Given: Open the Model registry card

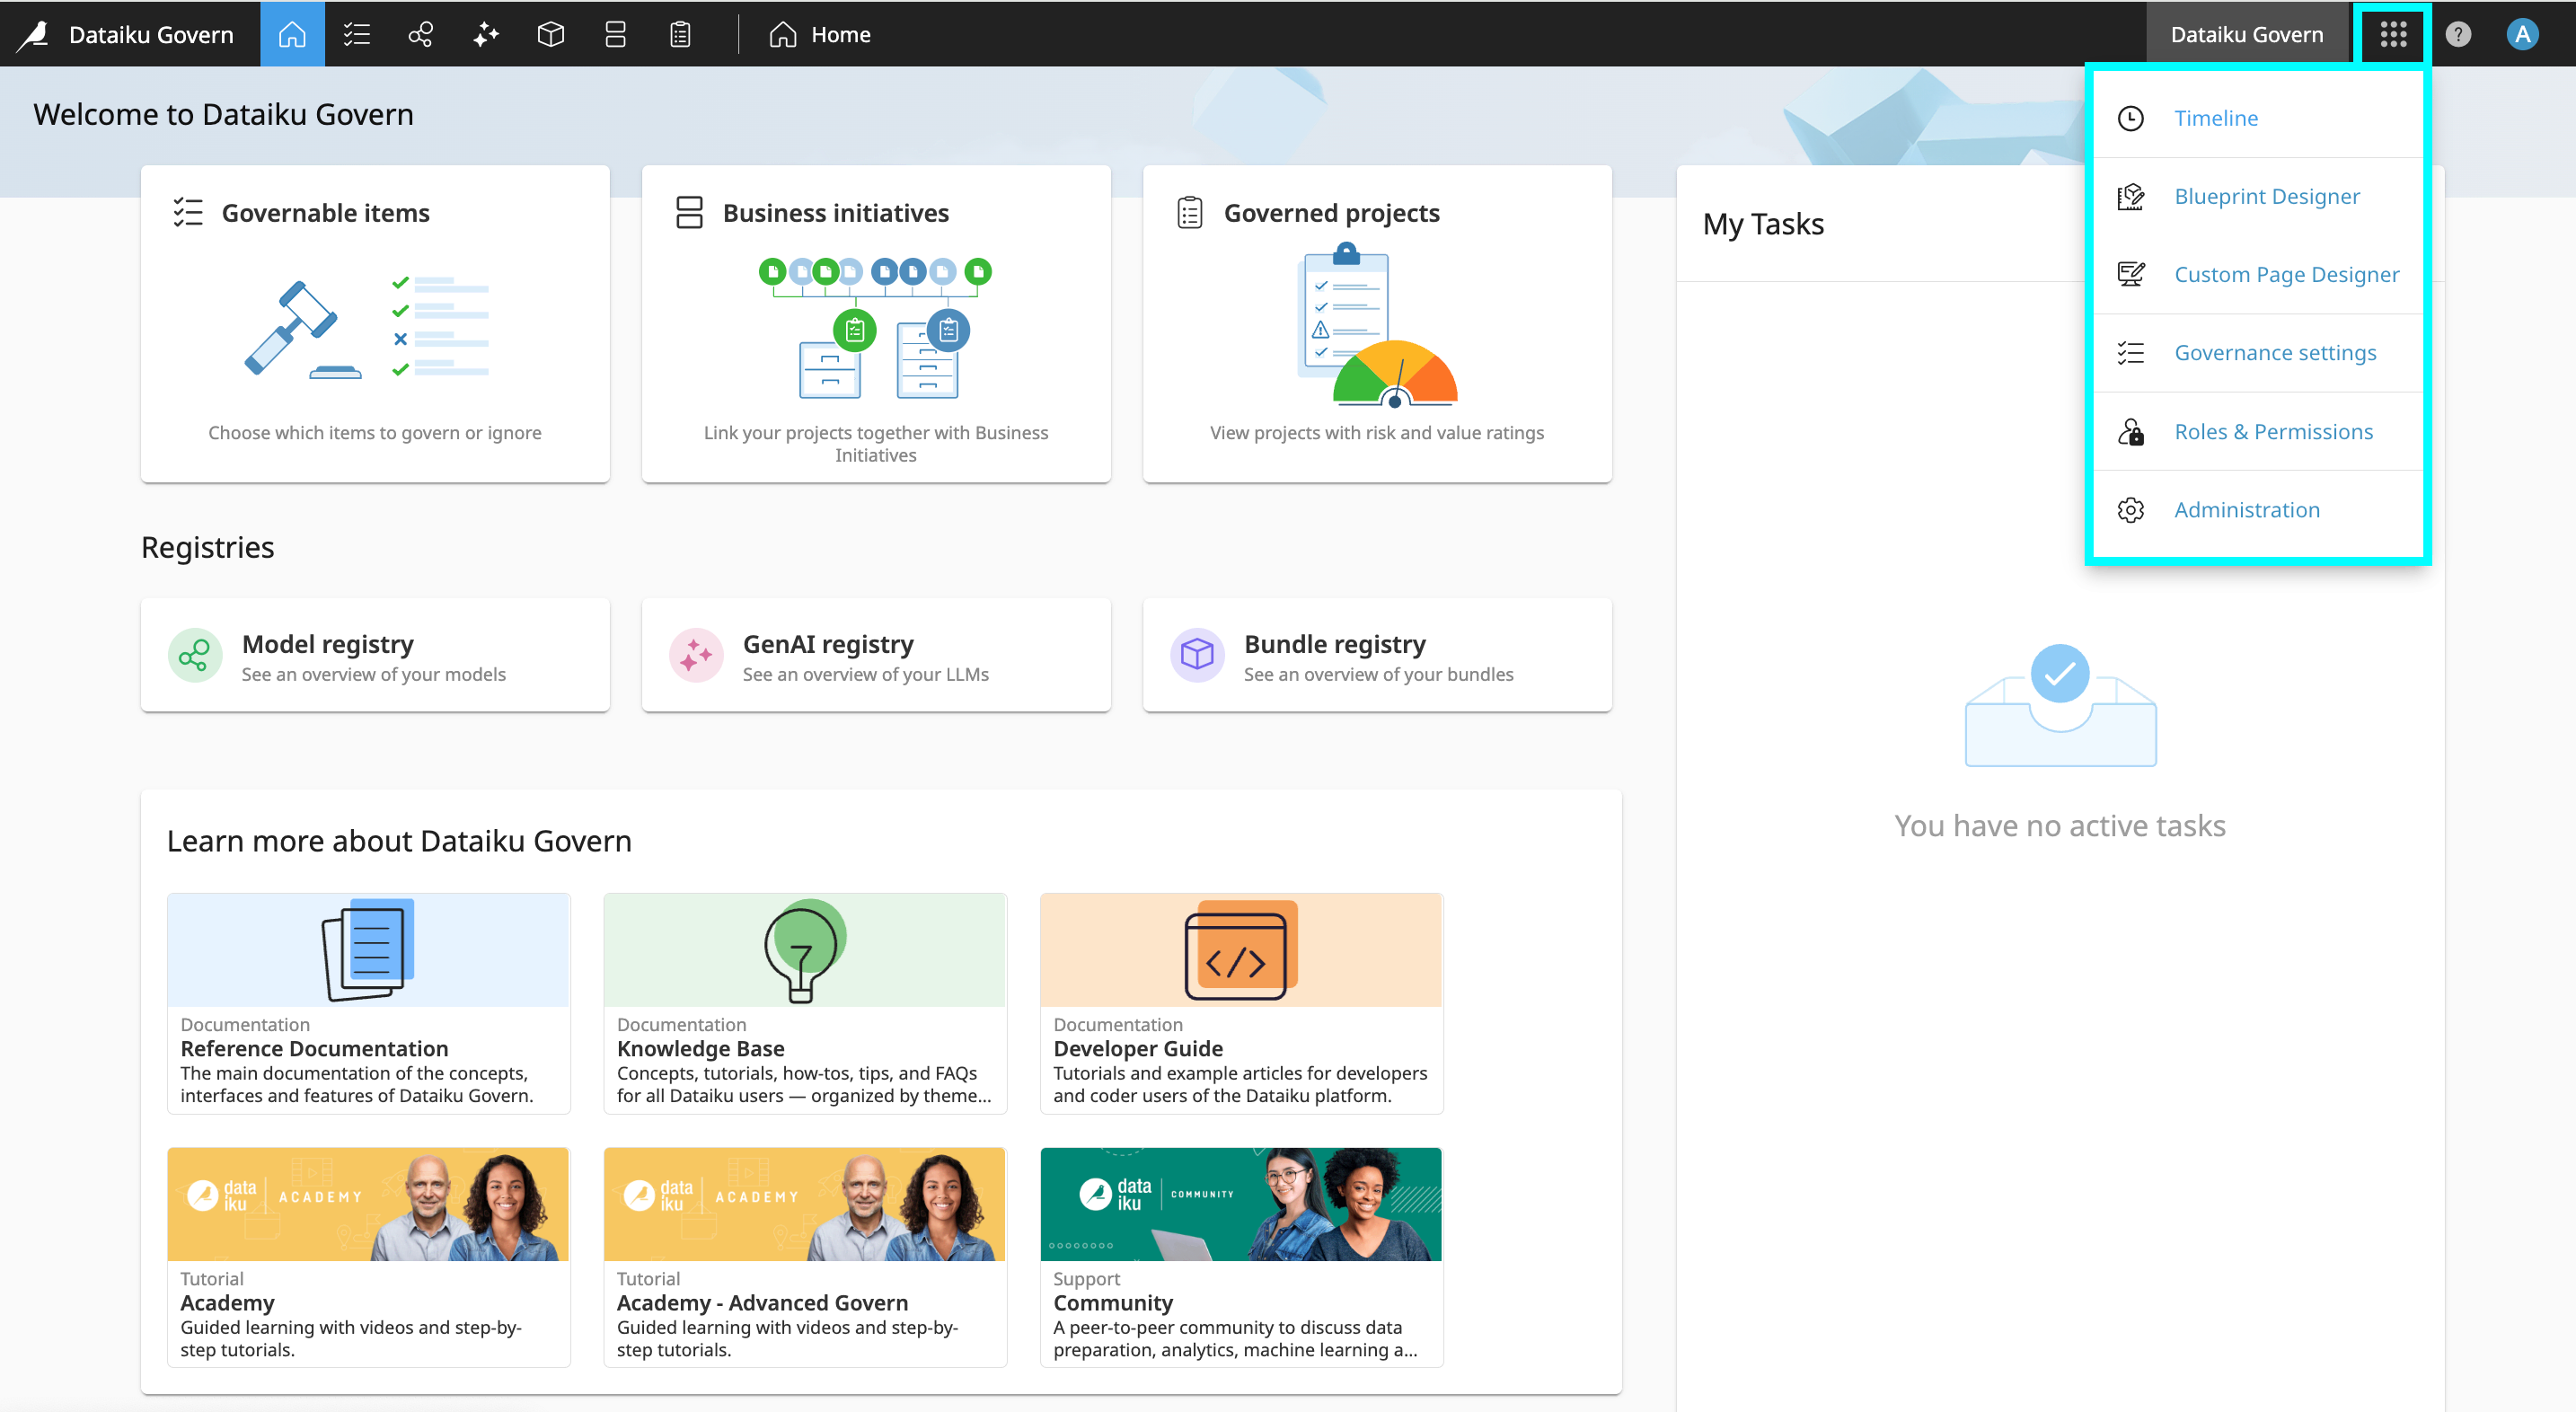Looking at the screenshot, I should tap(375, 655).
